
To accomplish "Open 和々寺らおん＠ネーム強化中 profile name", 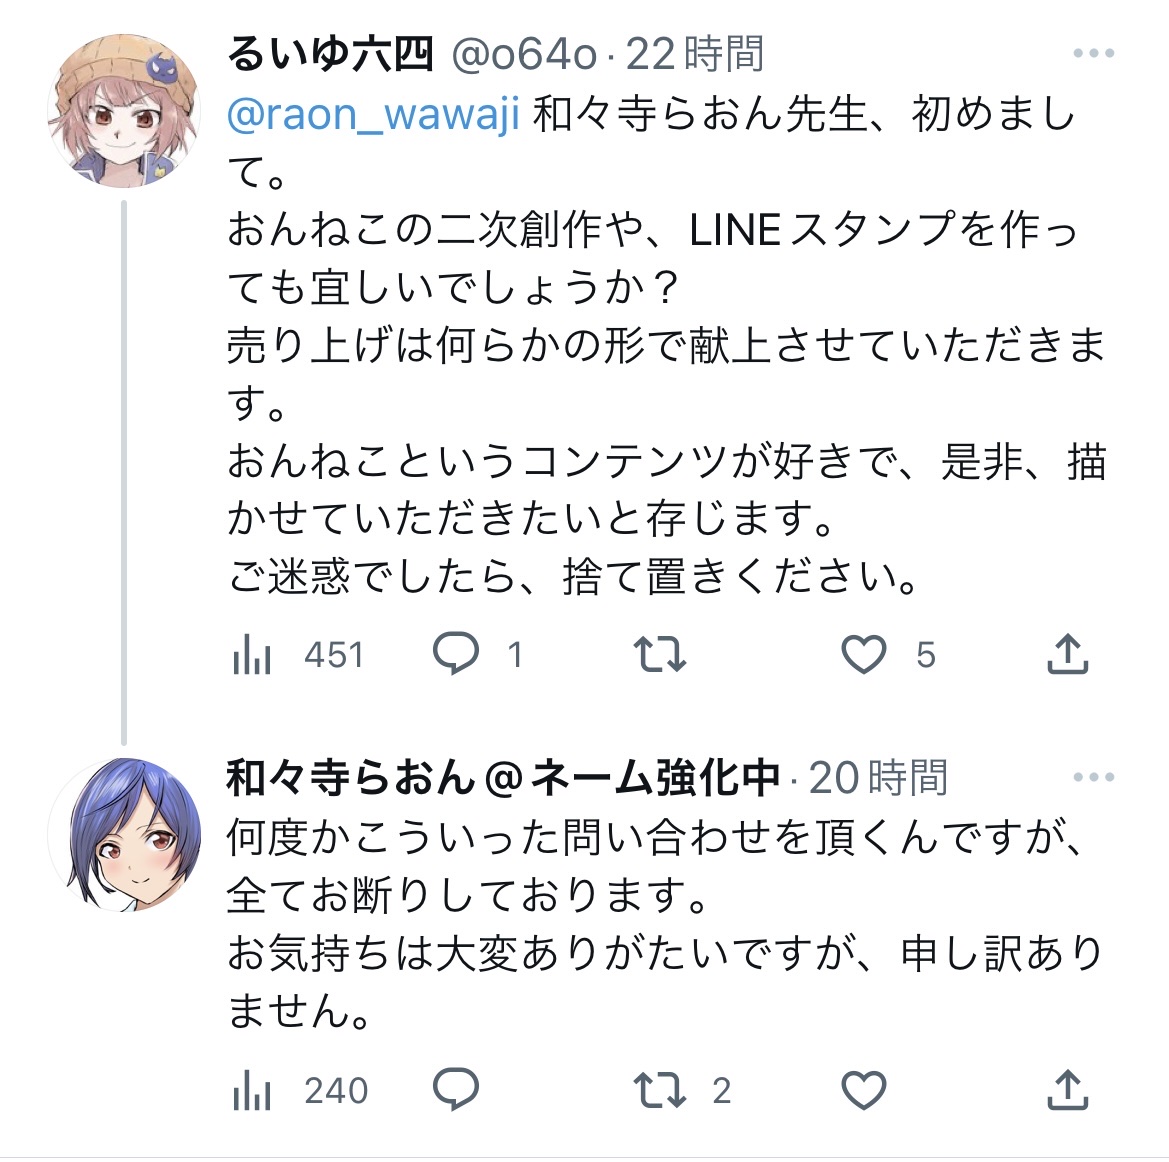I will 503,777.
